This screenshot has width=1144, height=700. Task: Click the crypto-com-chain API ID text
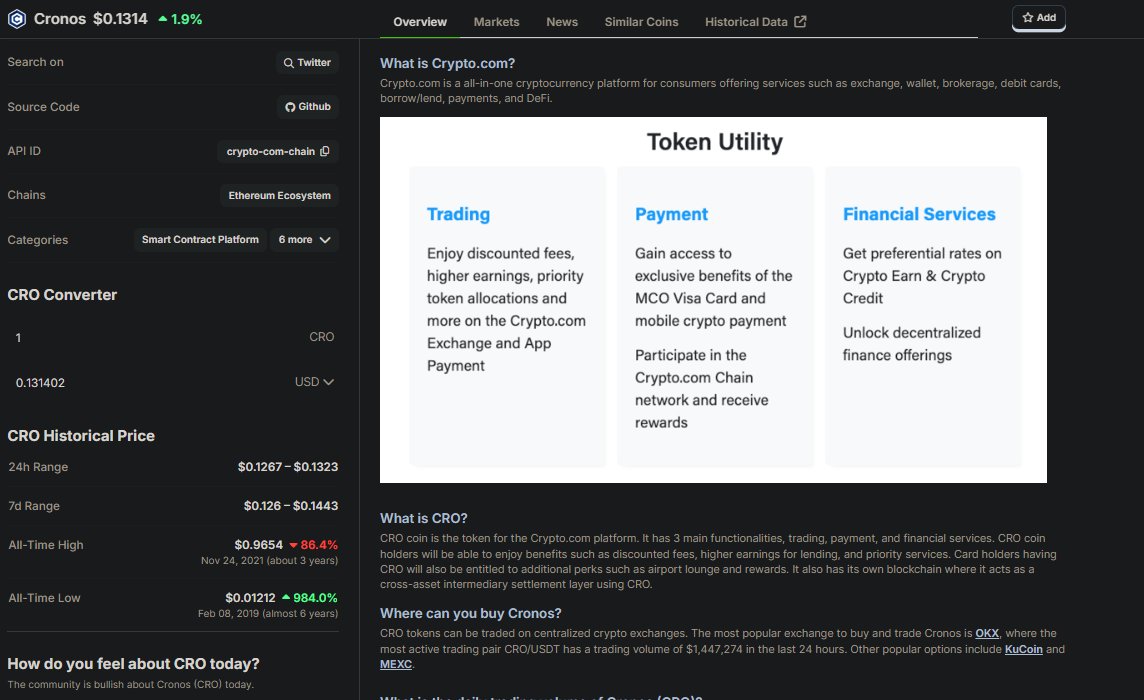pos(271,151)
